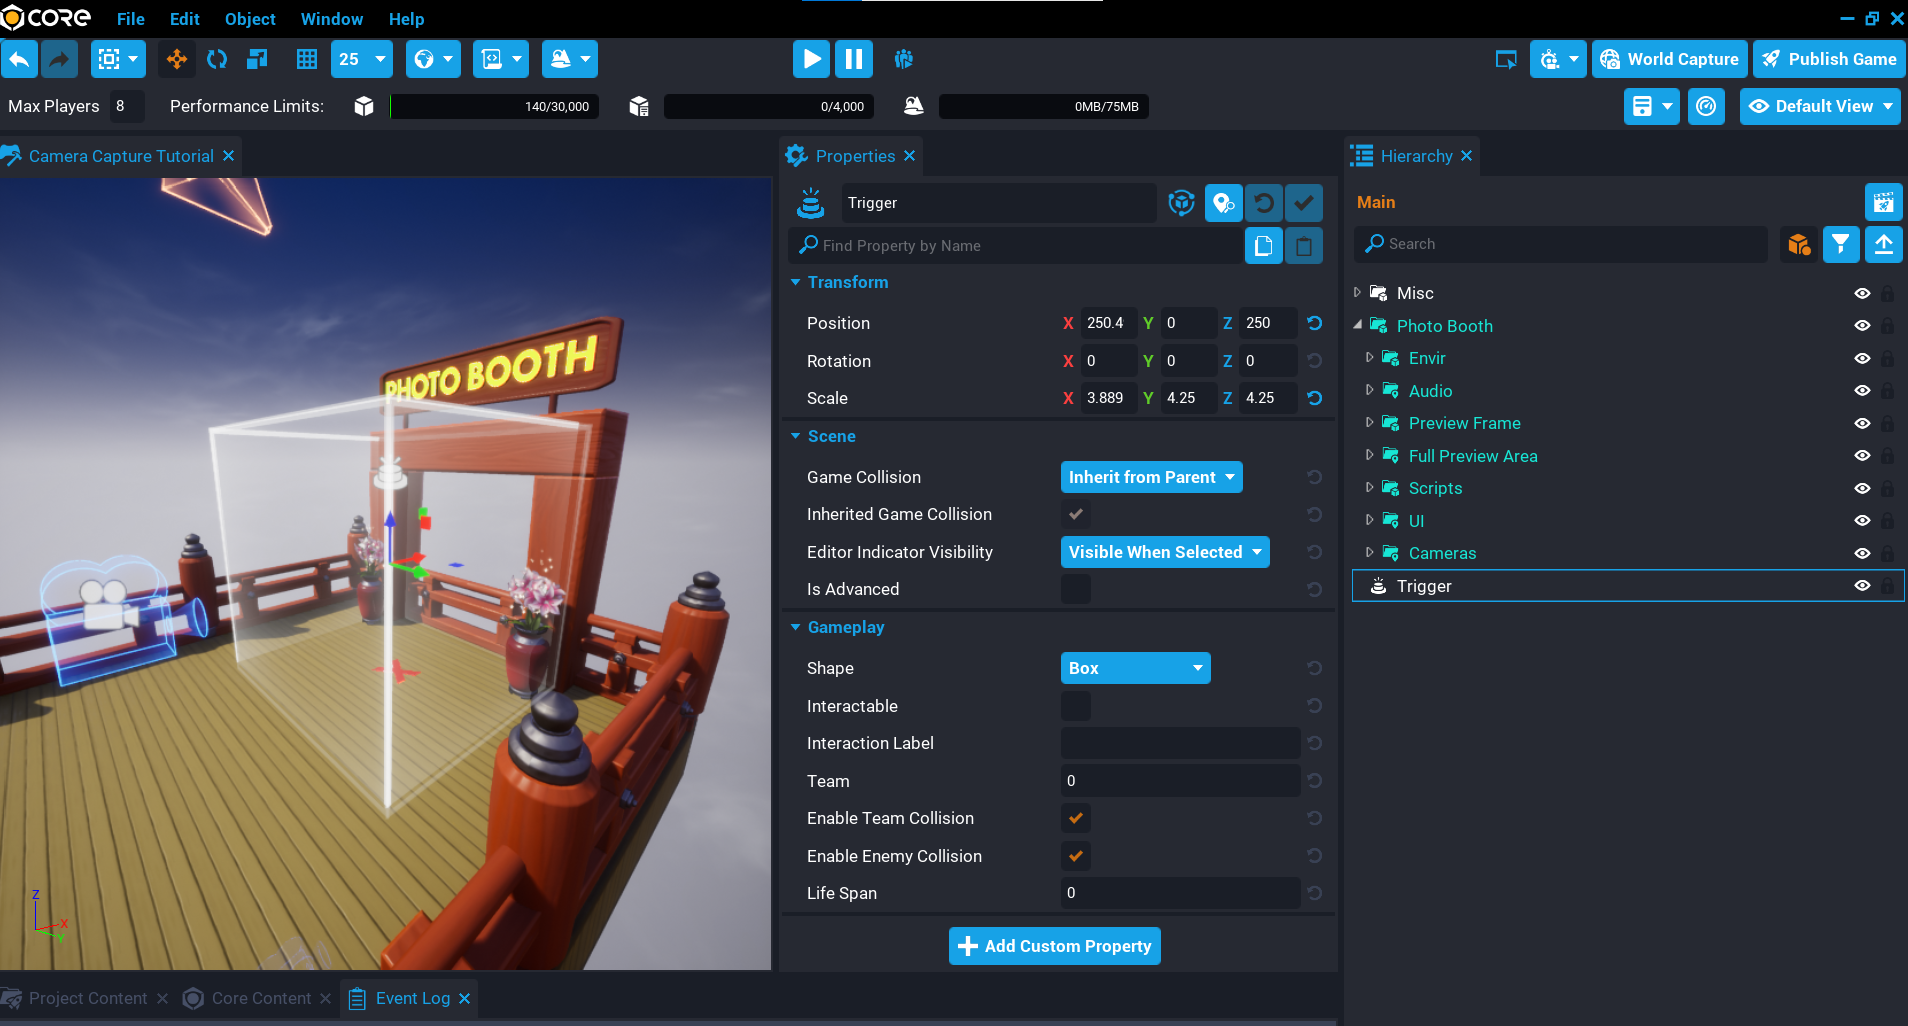This screenshot has height=1026, width=1908.
Task: Select the move transform tool
Action: pos(177,59)
